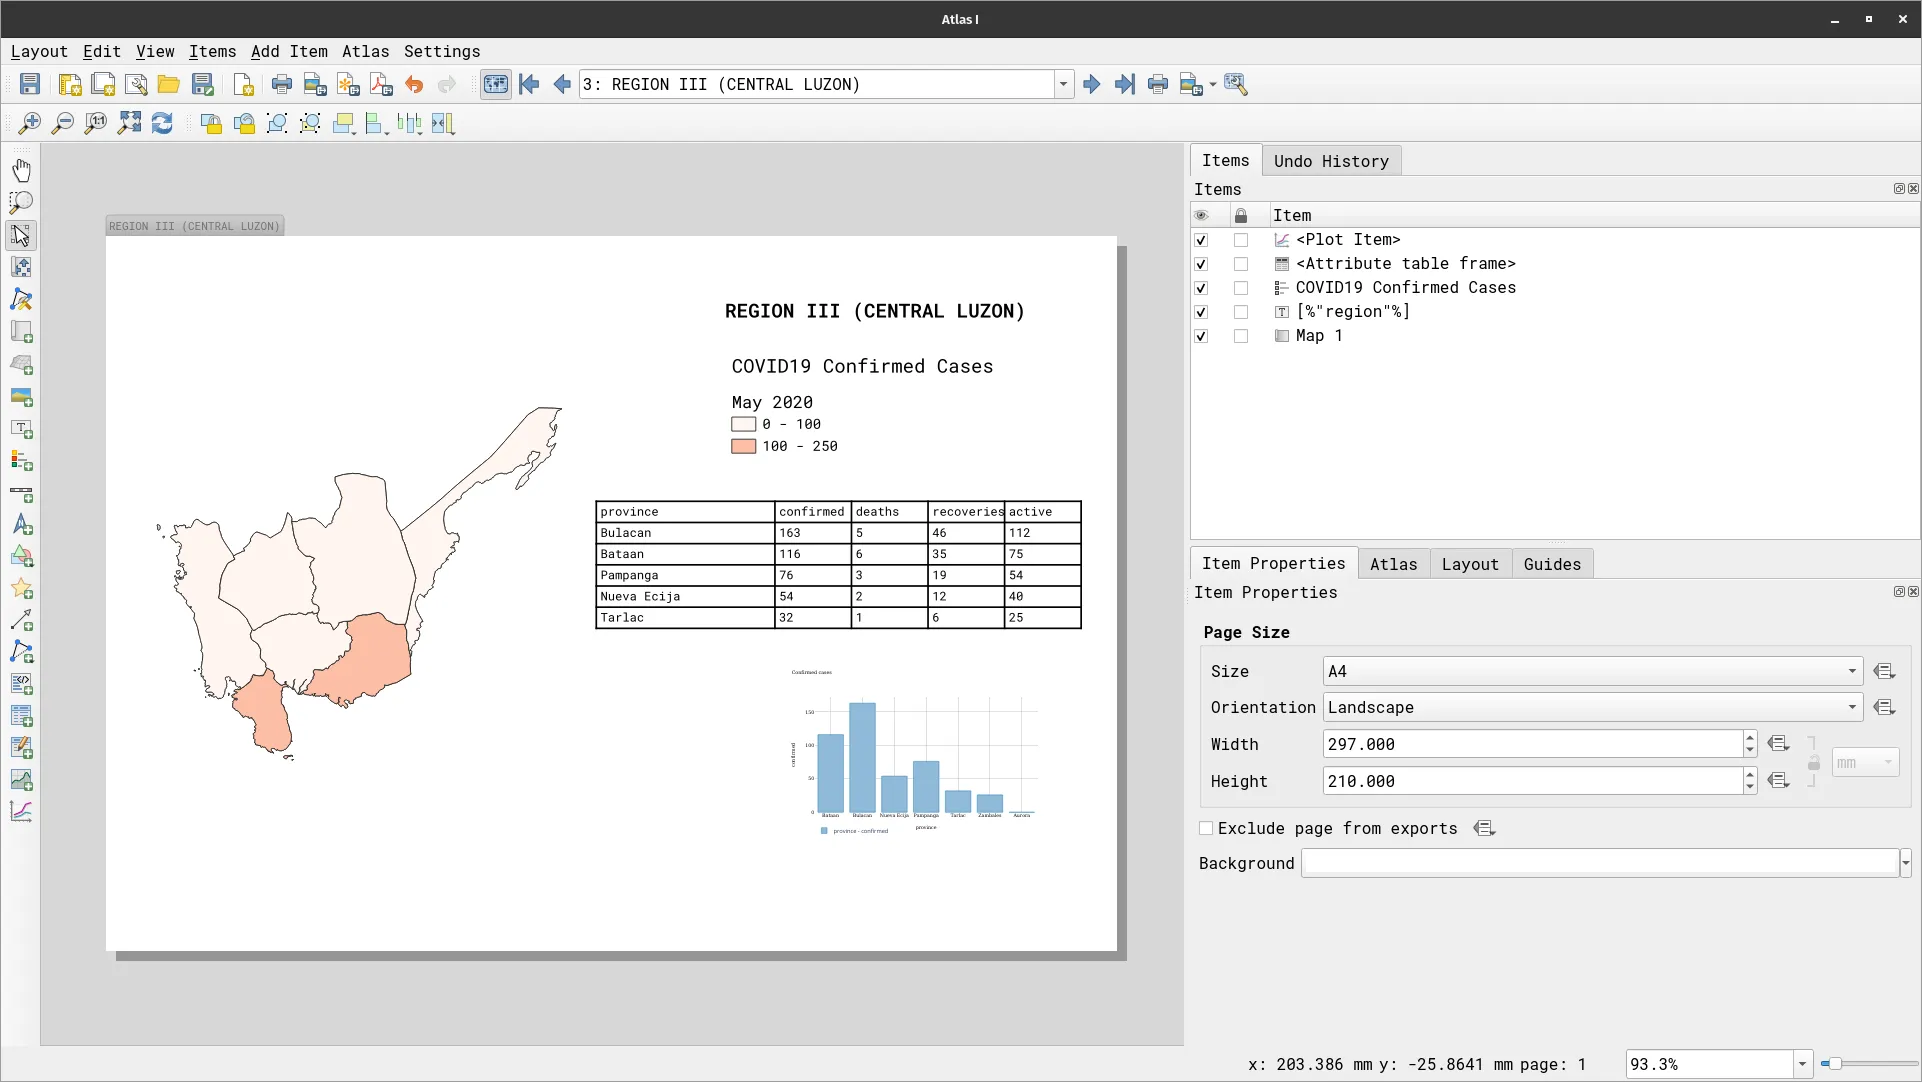
Task: Open the Print Layout dialog
Action: [x=281, y=84]
